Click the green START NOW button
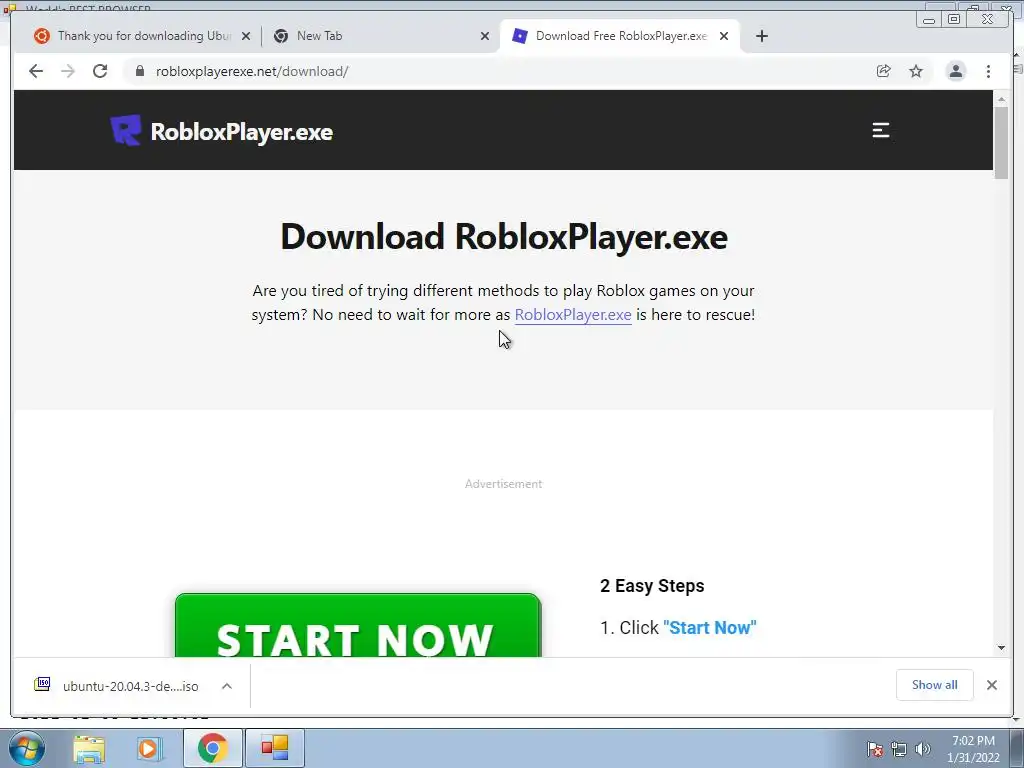 (358, 626)
